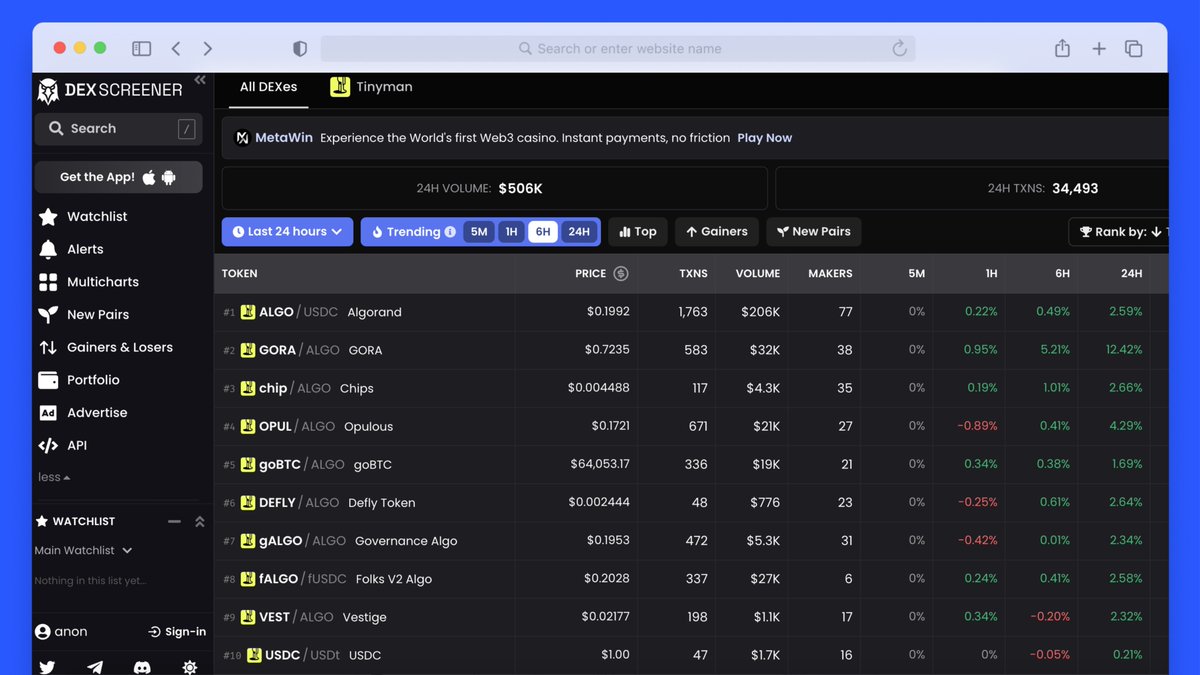Open Discord icon at sidebar bottom
This screenshot has width=1200, height=675.
pos(142,667)
